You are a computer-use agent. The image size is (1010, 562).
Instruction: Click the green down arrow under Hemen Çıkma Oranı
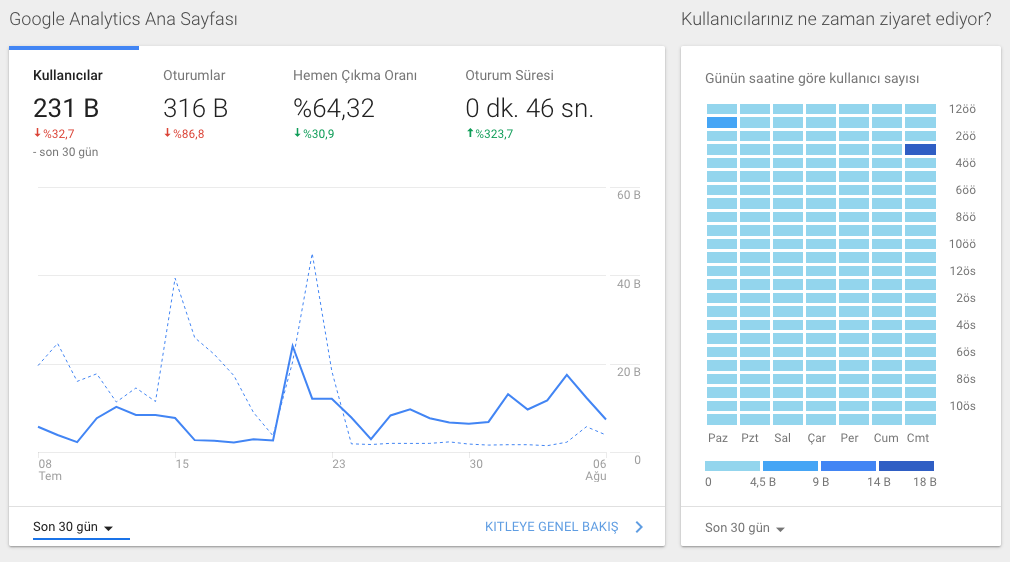[298, 133]
